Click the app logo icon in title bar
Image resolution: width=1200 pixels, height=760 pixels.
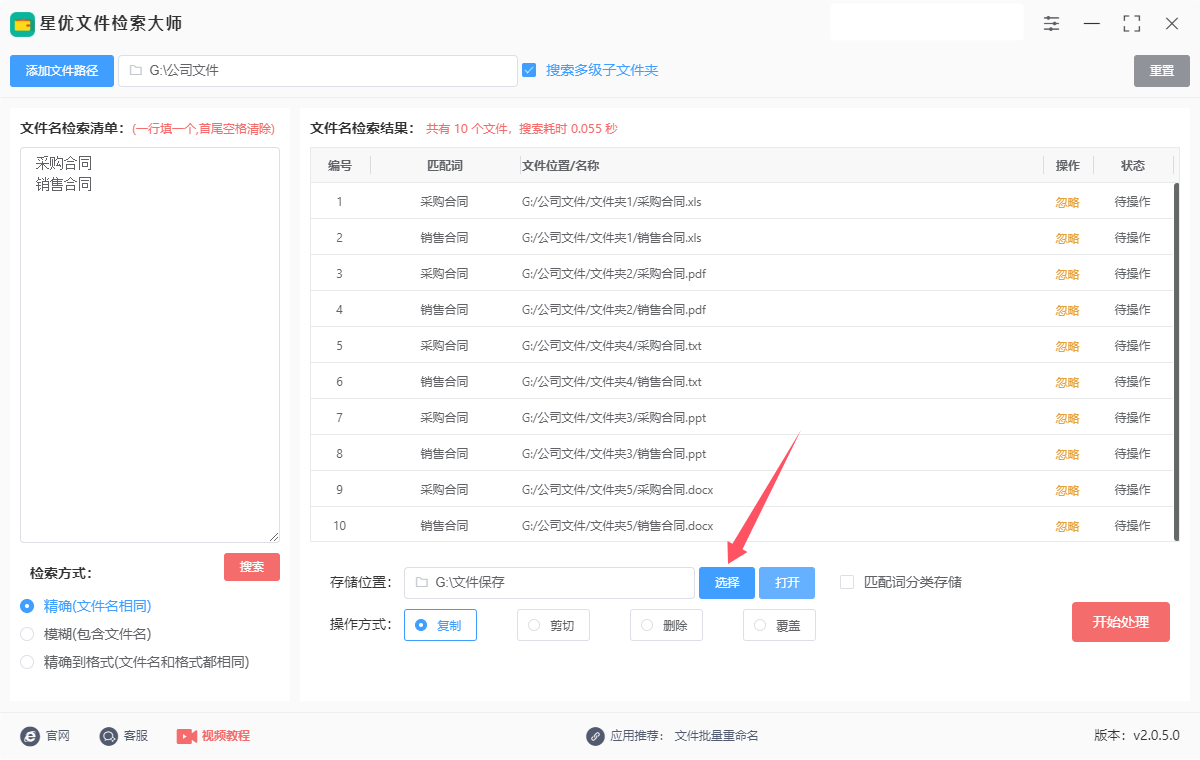click(x=23, y=23)
